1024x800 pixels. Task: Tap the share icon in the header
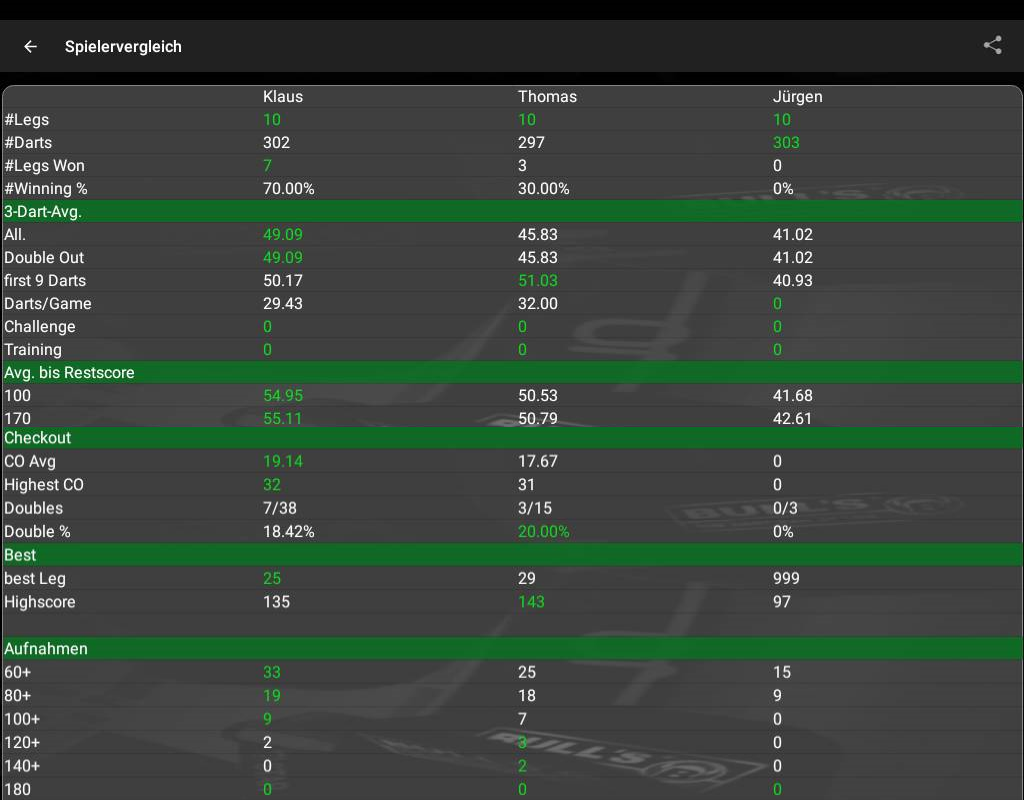click(x=992, y=45)
